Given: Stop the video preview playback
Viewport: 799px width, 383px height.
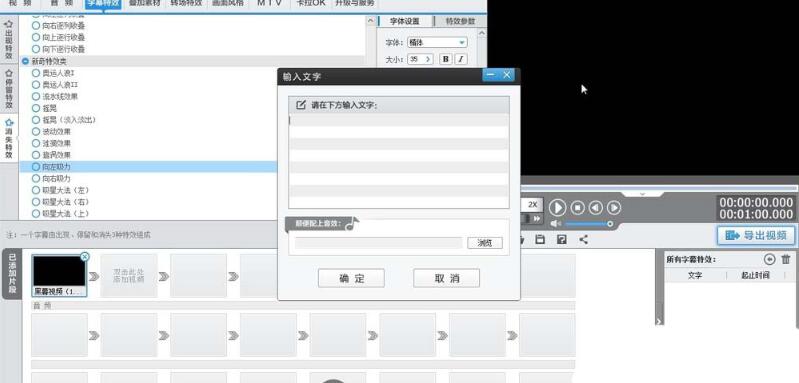Looking at the screenshot, I should pos(577,207).
